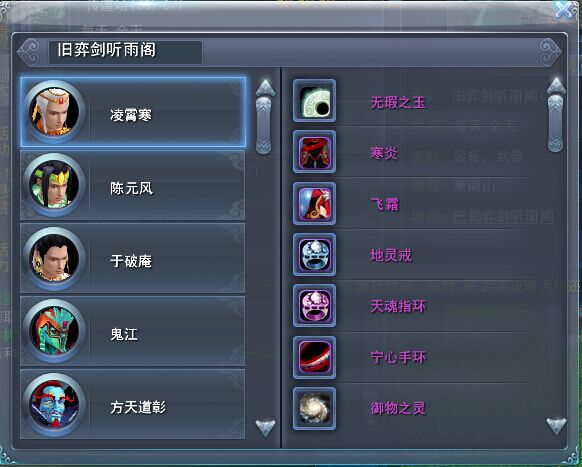Screen dimensions: 582x467
Task: Click 凌霄寒 boss portrait
Action: (54, 111)
